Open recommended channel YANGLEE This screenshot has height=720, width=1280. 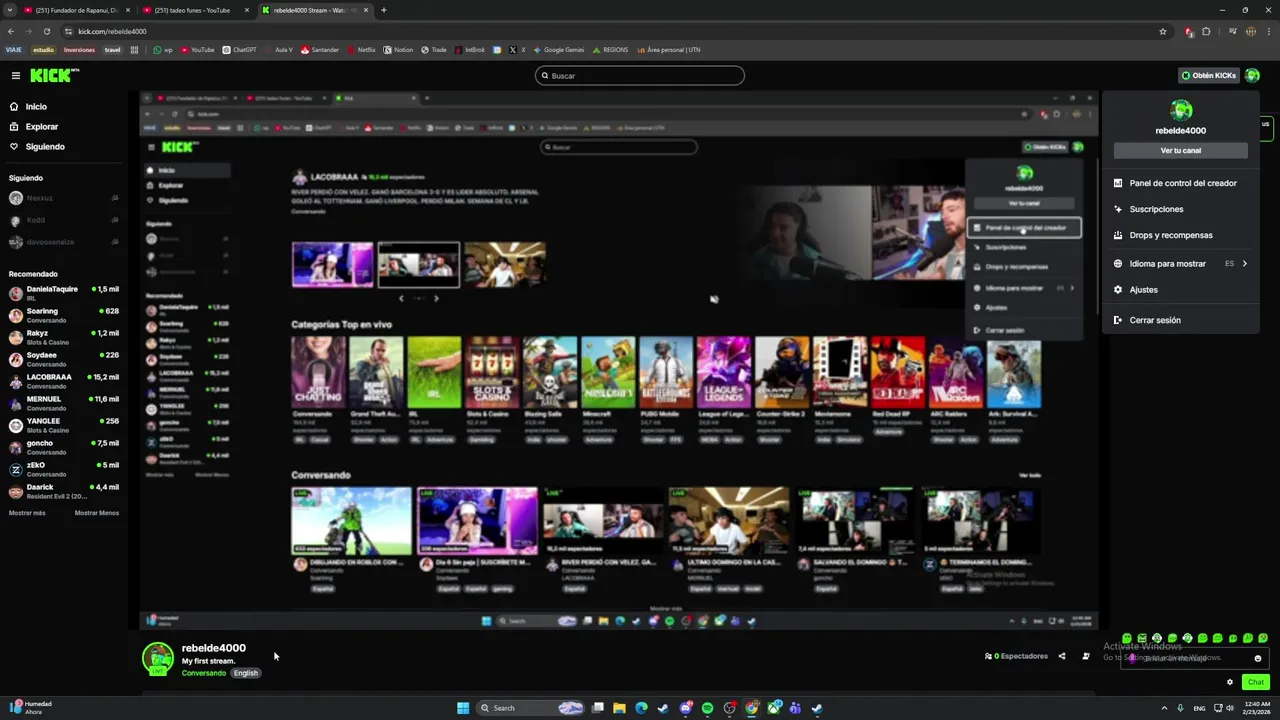64,425
